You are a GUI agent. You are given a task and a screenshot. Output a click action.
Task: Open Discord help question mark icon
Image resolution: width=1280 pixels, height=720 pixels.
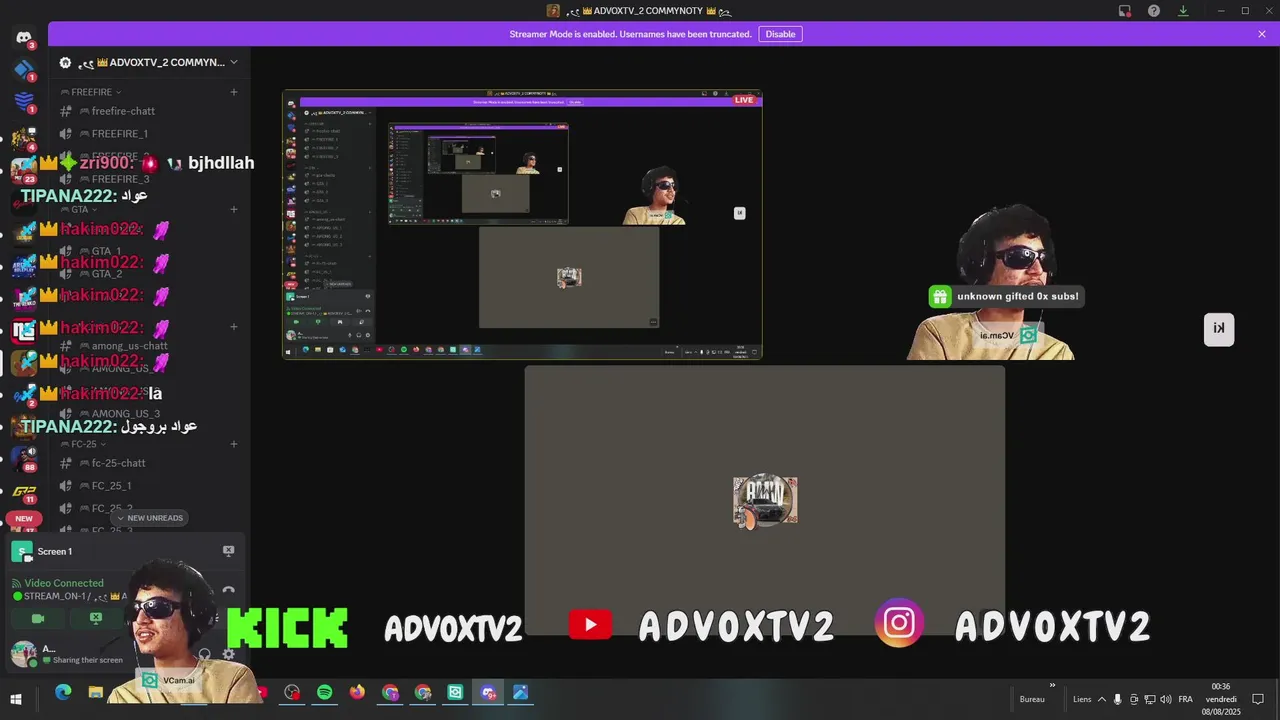coord(1154,11)
